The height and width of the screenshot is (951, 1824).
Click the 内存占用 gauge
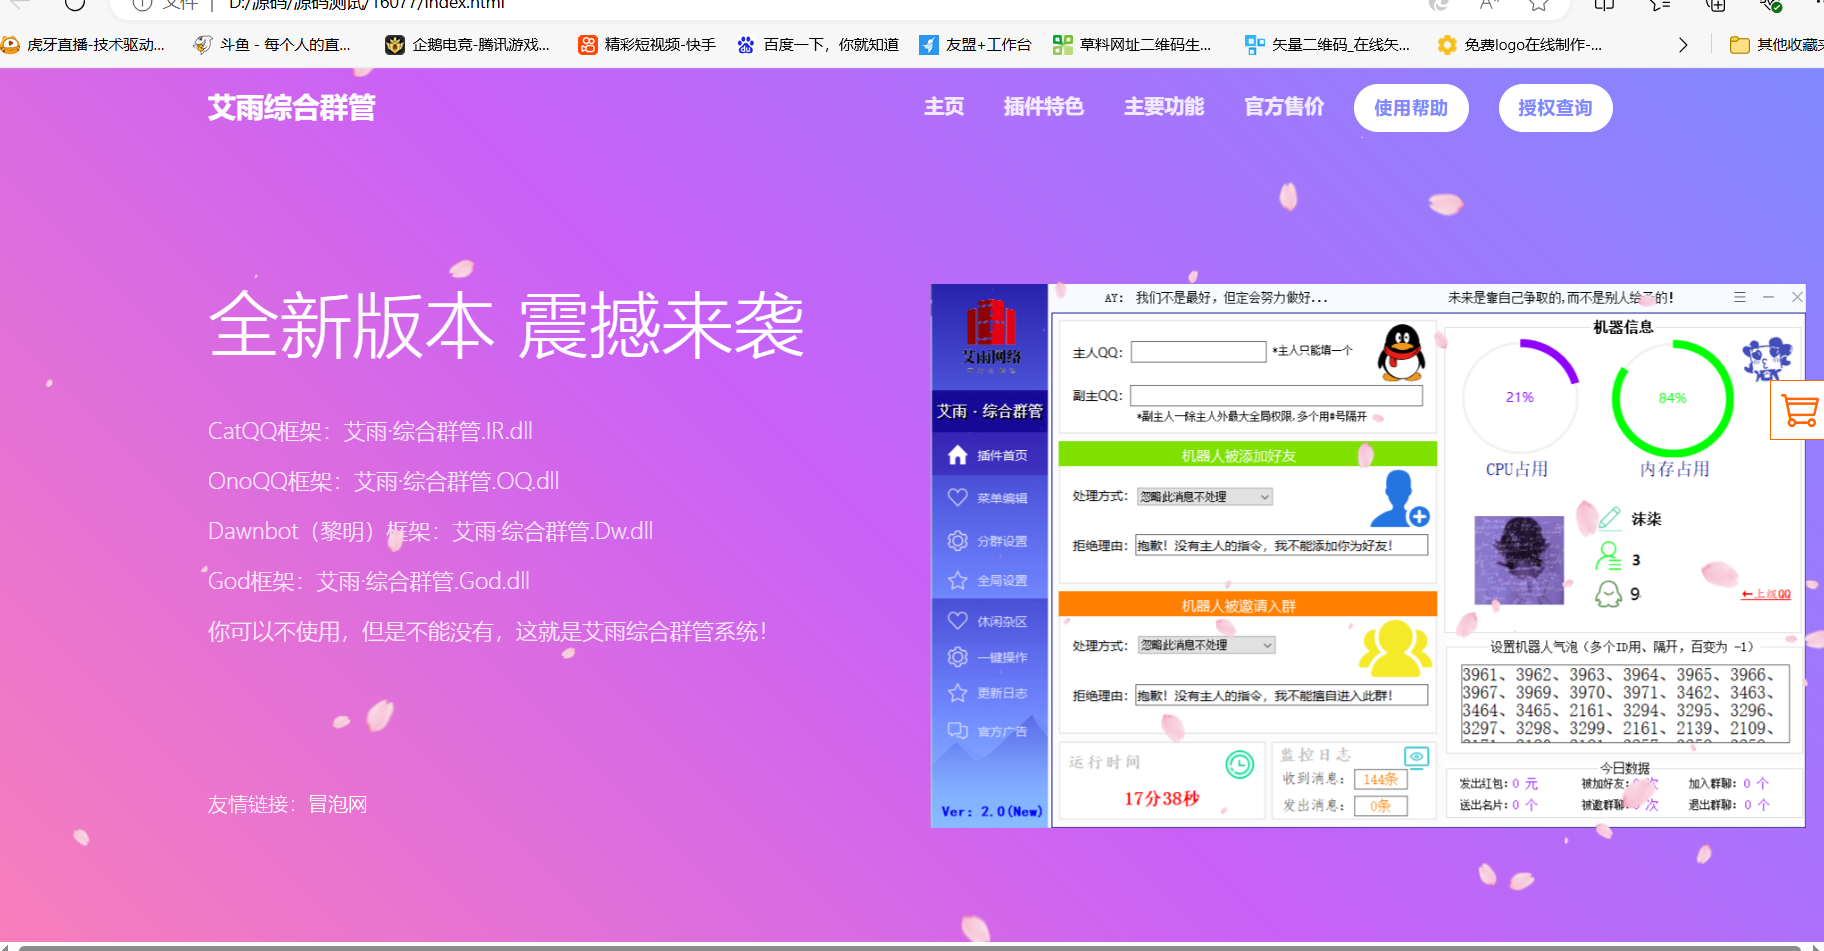[x=1672, y=397]
